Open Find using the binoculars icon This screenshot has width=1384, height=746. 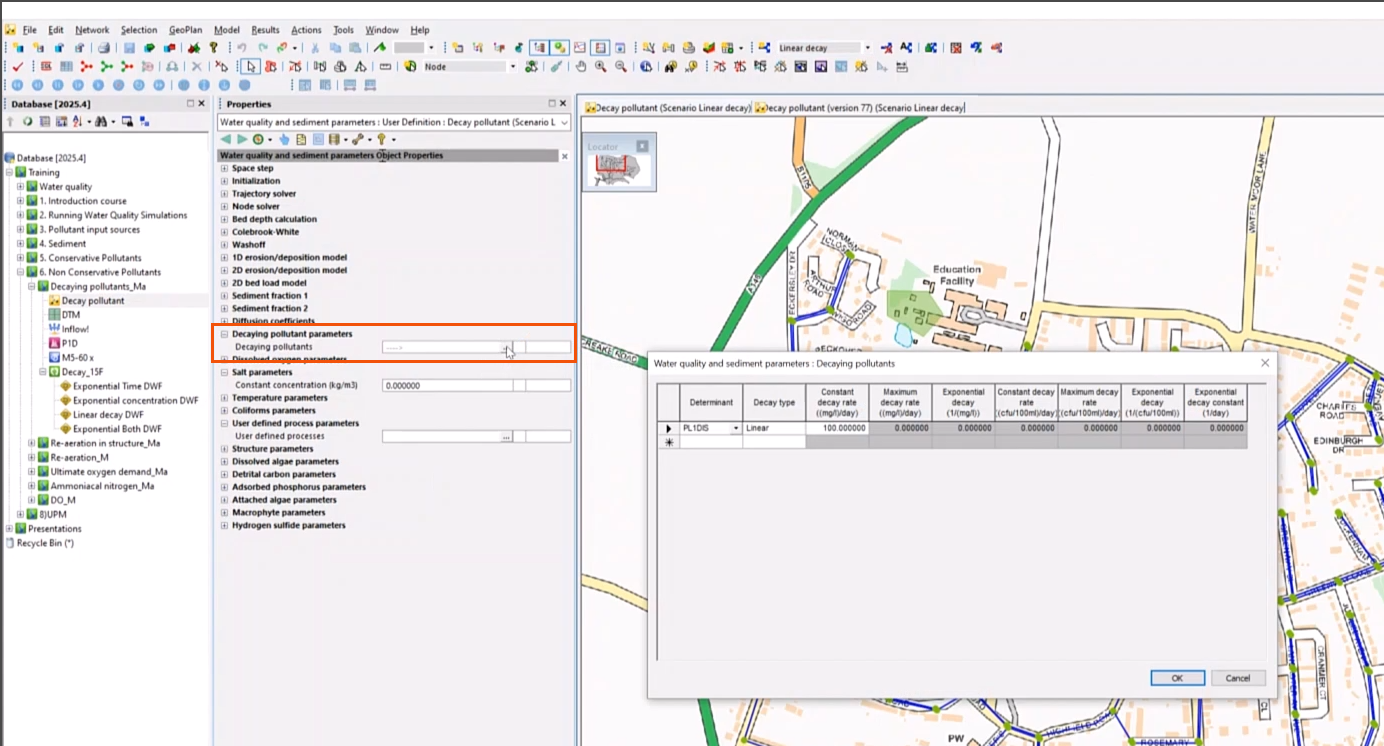(x=671, y=66)
